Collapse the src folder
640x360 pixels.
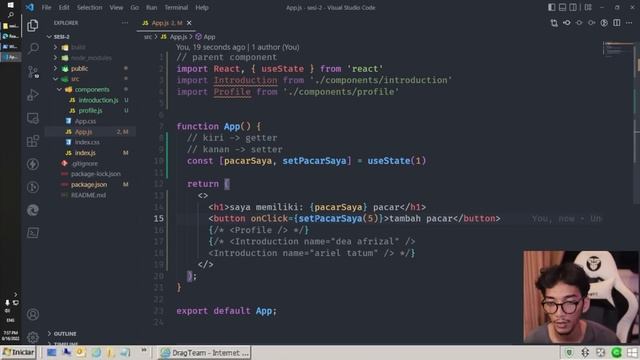[x=75, y=79]
